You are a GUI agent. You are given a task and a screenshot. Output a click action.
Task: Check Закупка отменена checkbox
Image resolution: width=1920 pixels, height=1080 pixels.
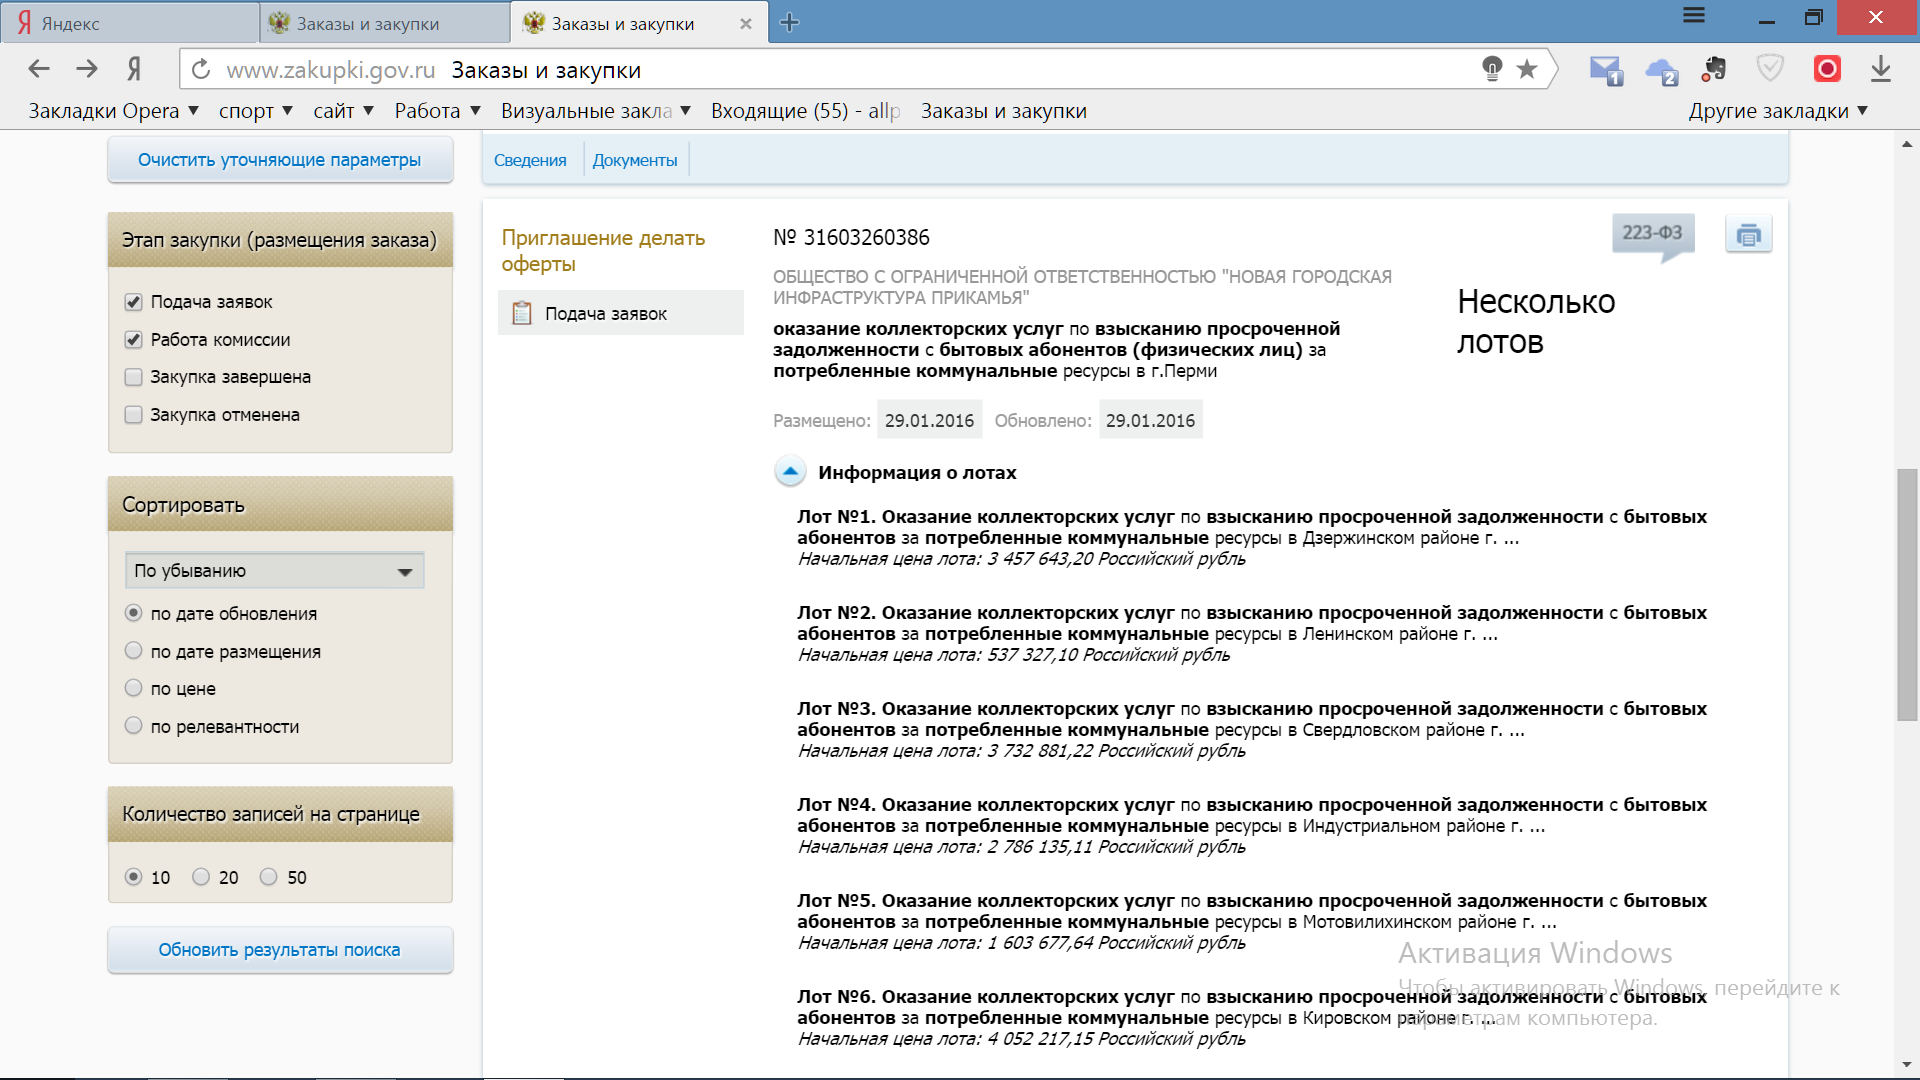tap(133, 415)
